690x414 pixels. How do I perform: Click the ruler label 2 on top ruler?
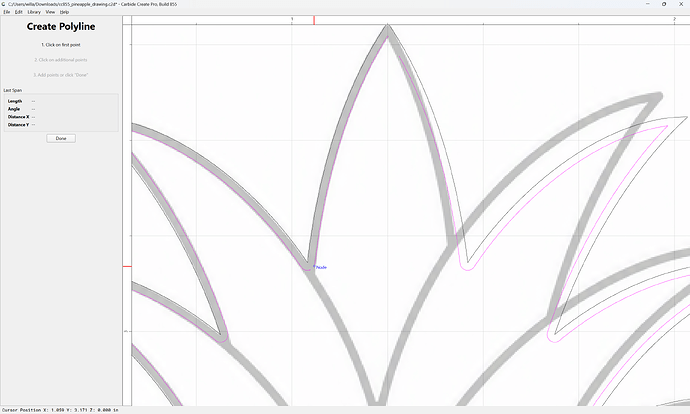675,19
